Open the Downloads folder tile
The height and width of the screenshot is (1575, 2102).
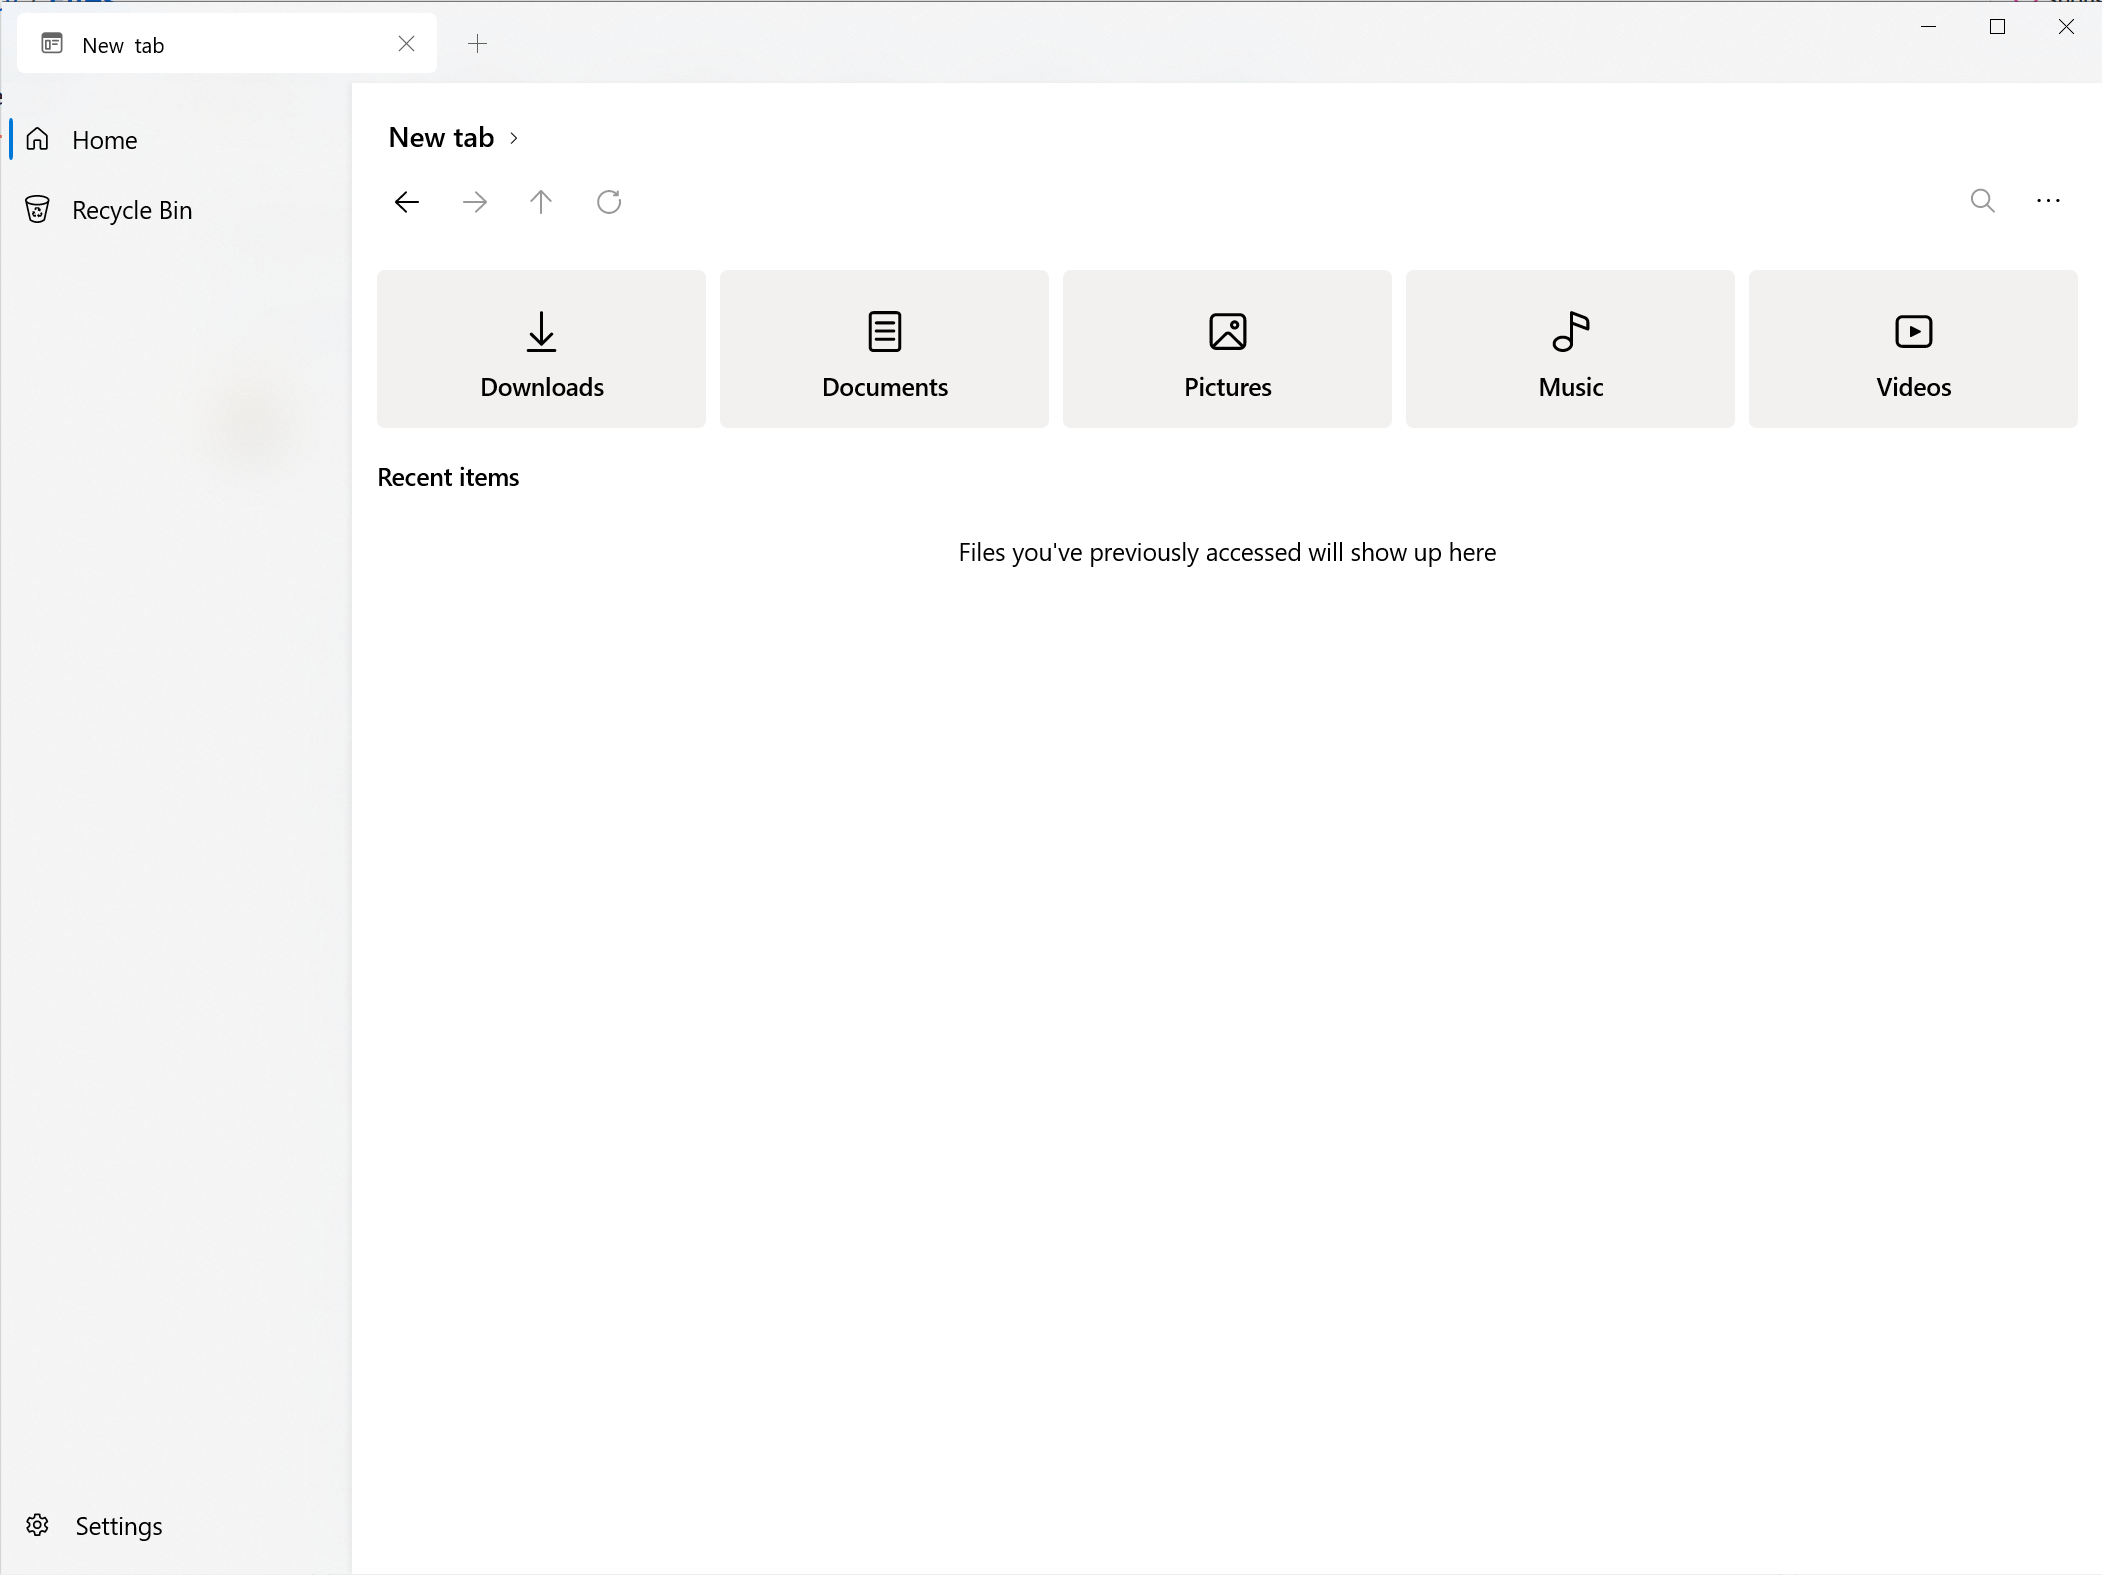click(541, 349)
